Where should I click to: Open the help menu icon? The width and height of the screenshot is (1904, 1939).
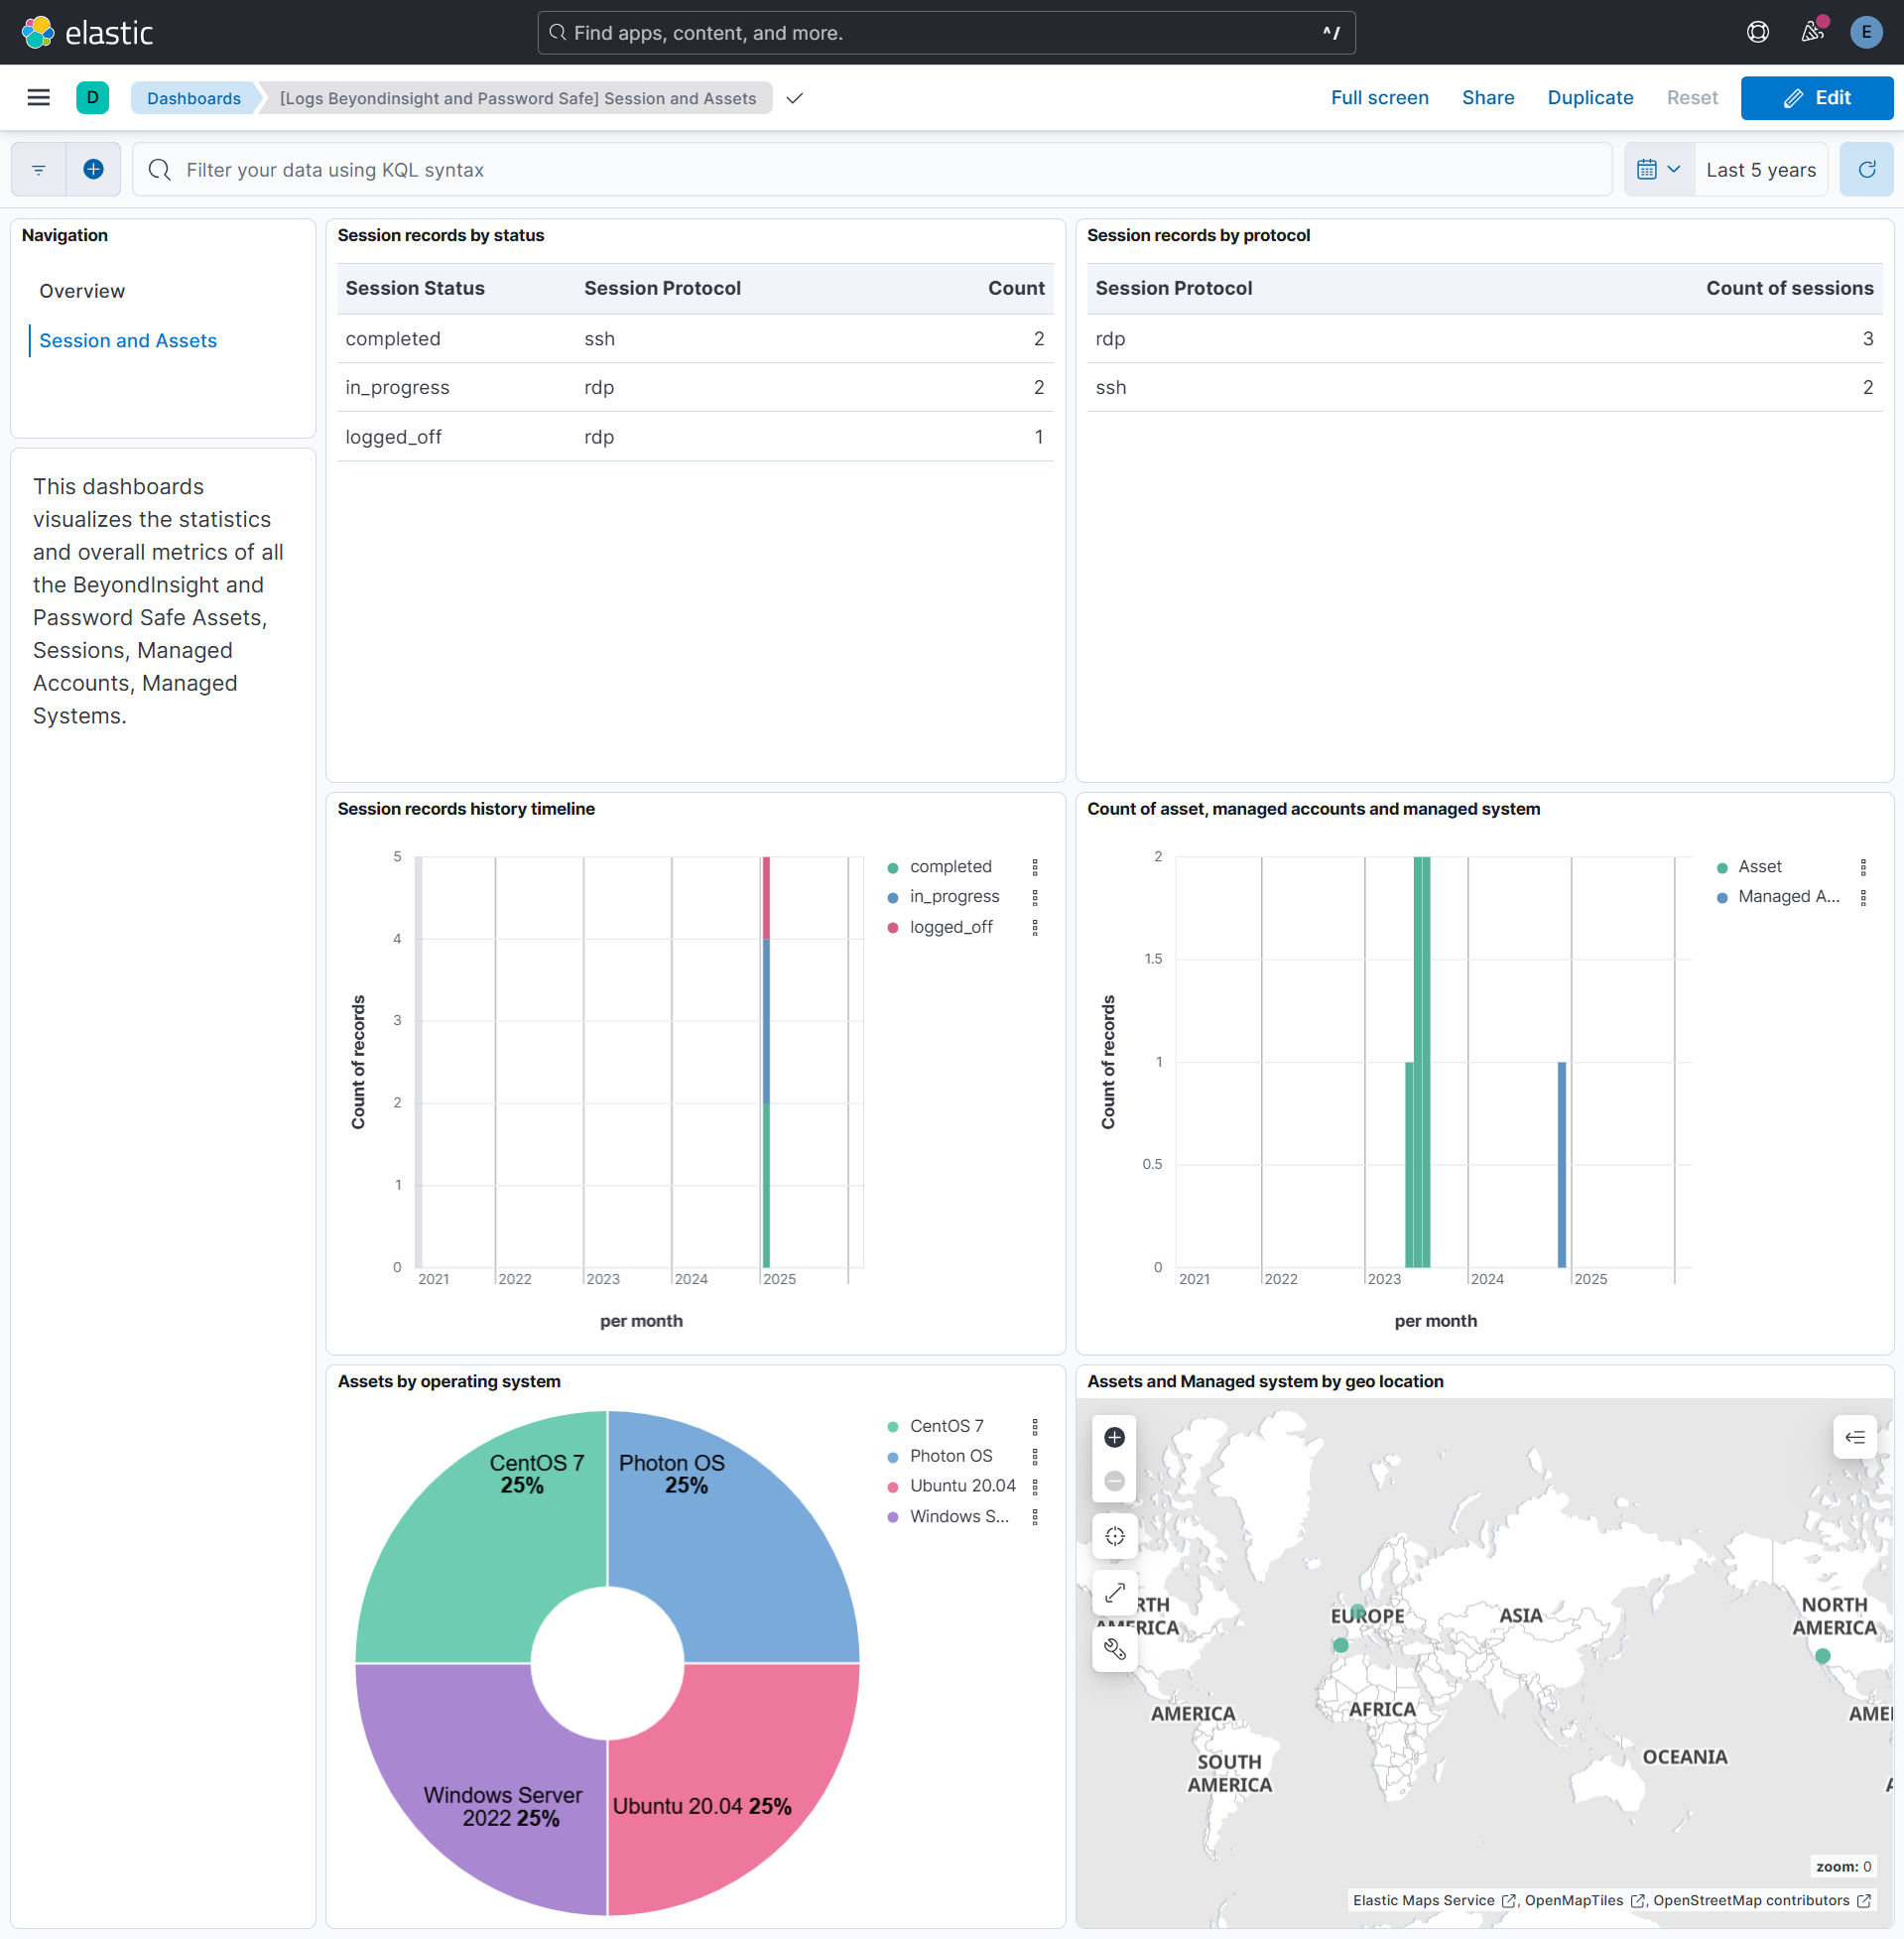click(x=1757, y=32)
